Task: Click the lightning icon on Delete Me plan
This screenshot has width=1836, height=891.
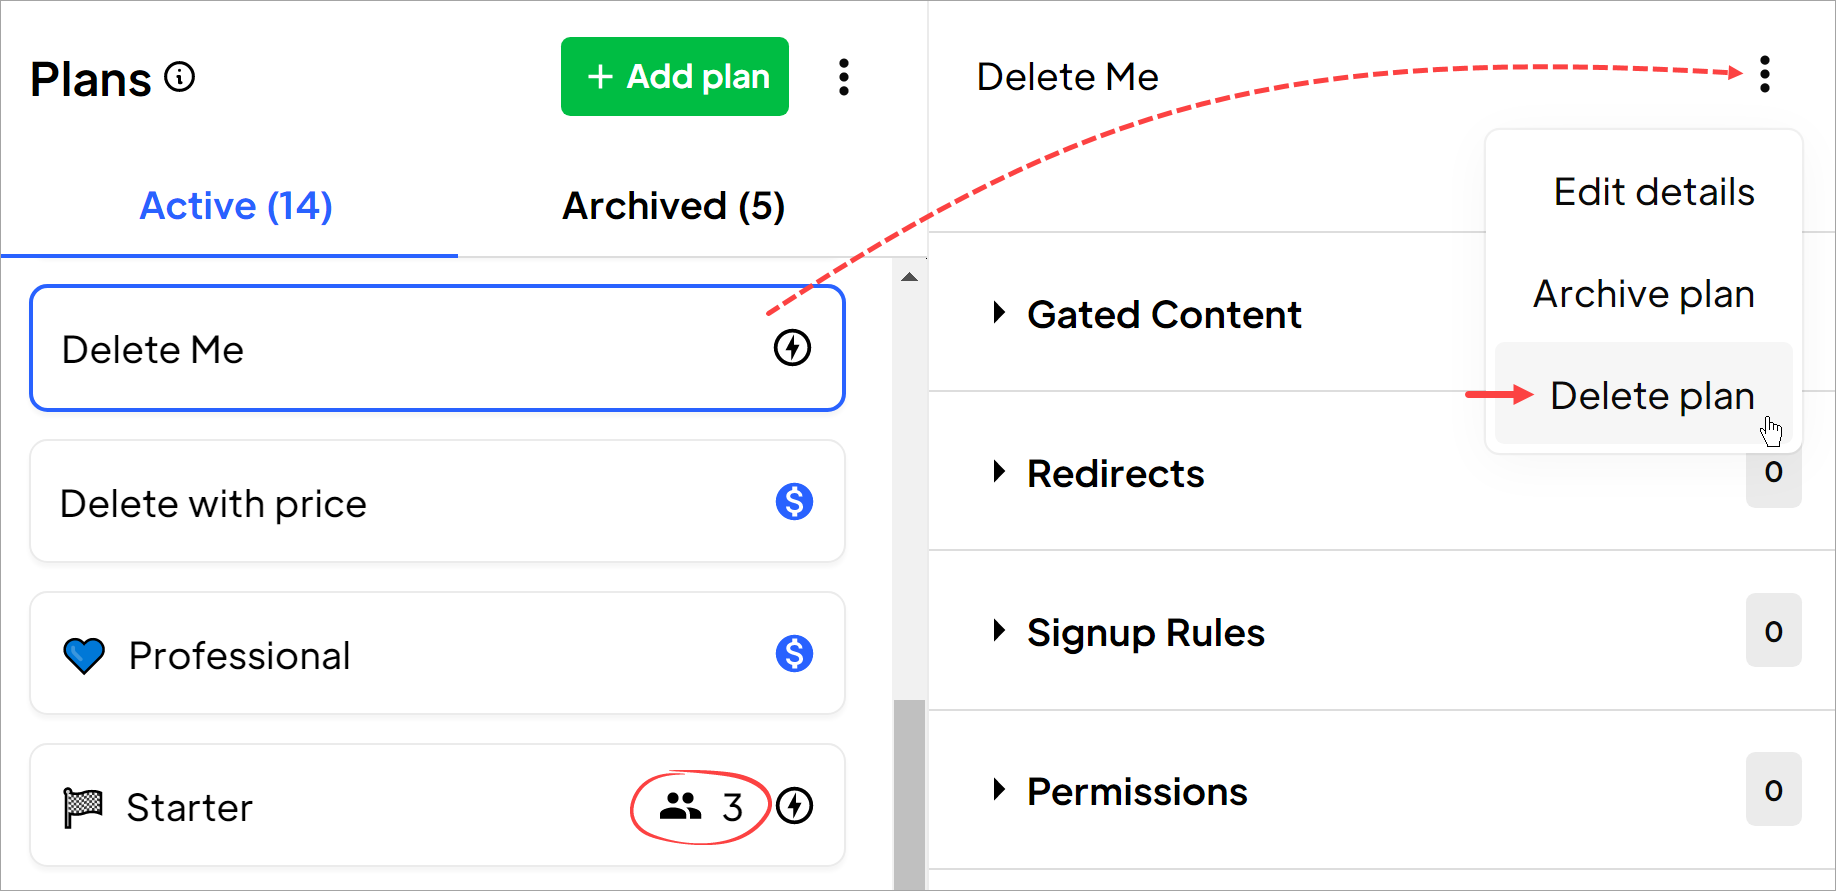Action: pyautogui.click(x=793, y=348)
